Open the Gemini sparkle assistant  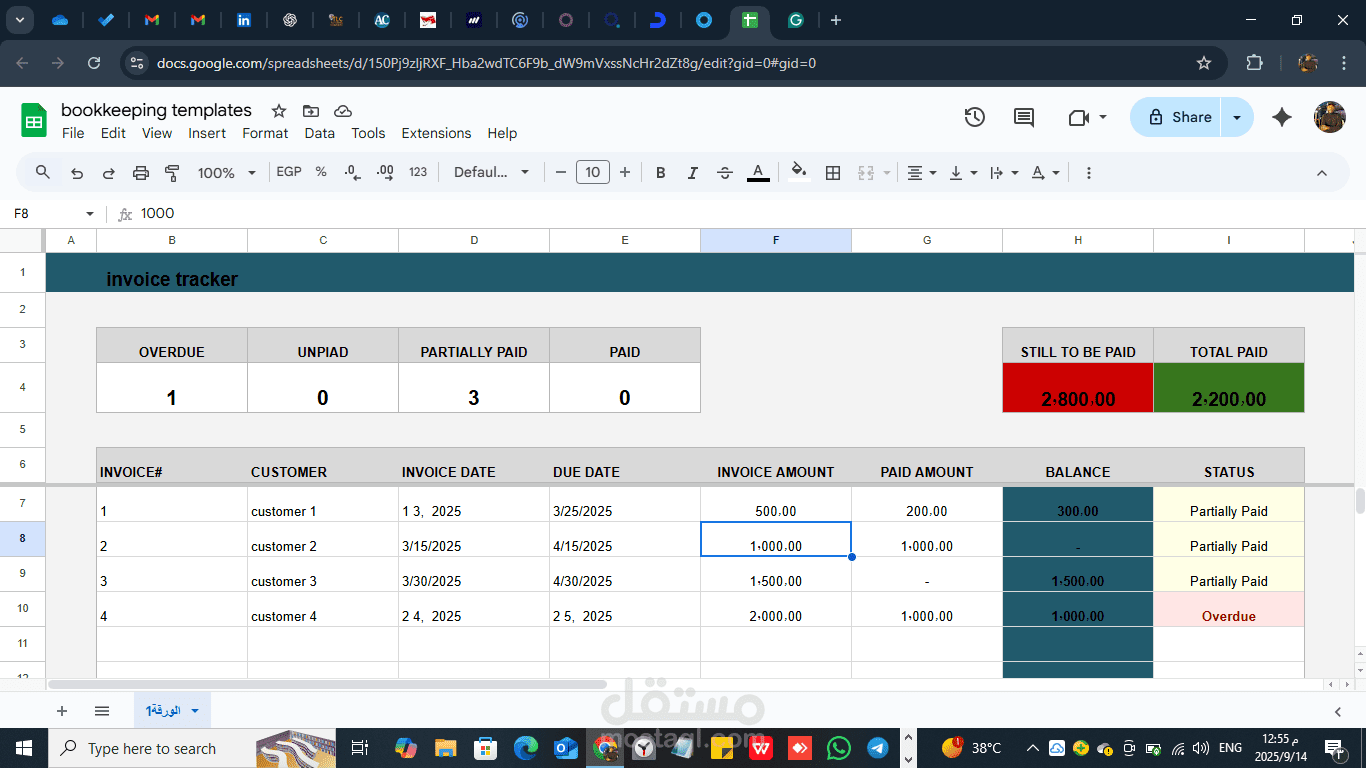pyautogui.click(x=1282, y=117)
